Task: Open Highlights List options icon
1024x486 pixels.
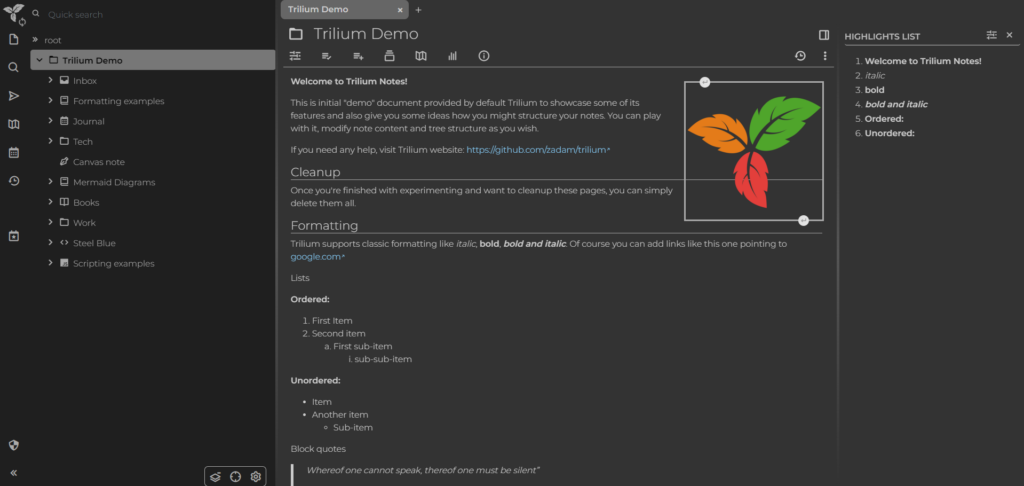Action: click(x=991, y=35)
